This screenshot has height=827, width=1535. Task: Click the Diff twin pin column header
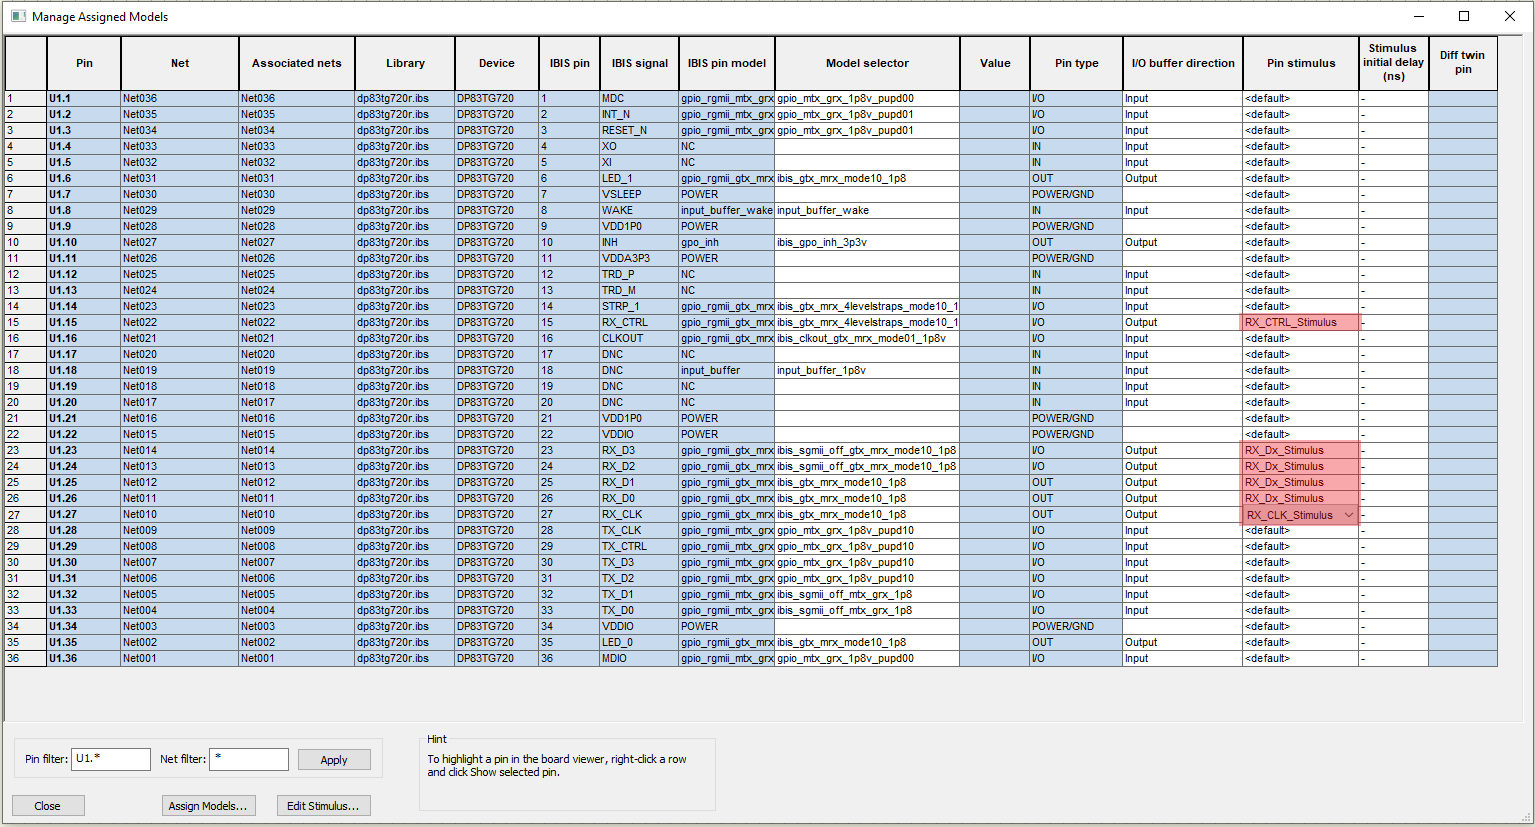pyautogui.click(x=1463, y=63)
